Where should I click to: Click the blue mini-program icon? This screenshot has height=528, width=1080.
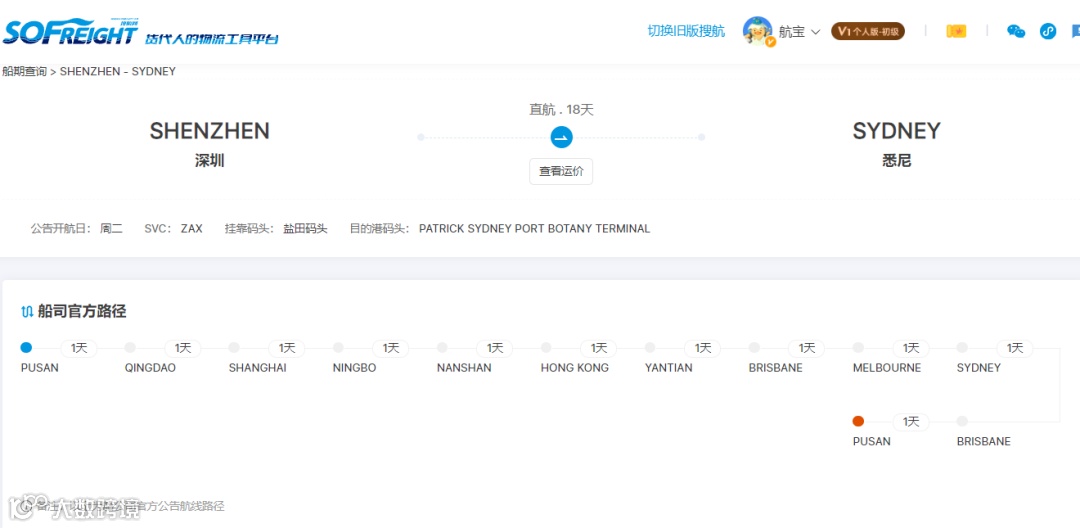(x=1048, y=31)
